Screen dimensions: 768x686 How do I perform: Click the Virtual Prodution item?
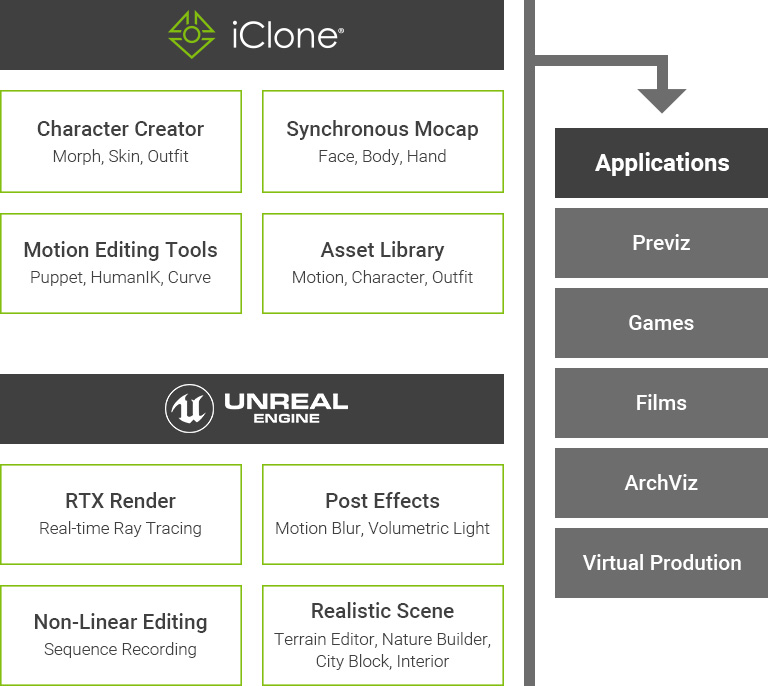tap(661, 563)
